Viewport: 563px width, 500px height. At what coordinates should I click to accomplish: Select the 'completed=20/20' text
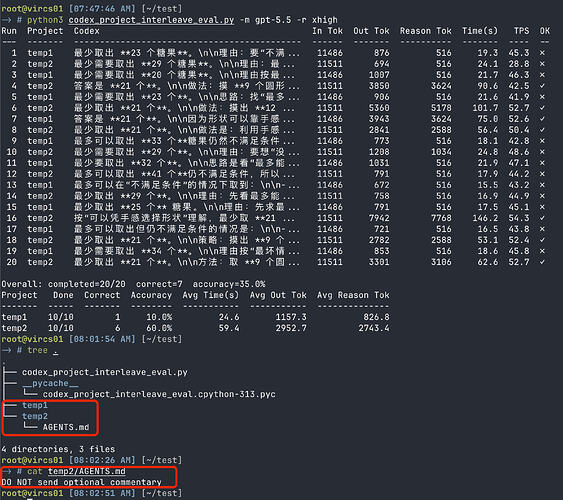87,284
